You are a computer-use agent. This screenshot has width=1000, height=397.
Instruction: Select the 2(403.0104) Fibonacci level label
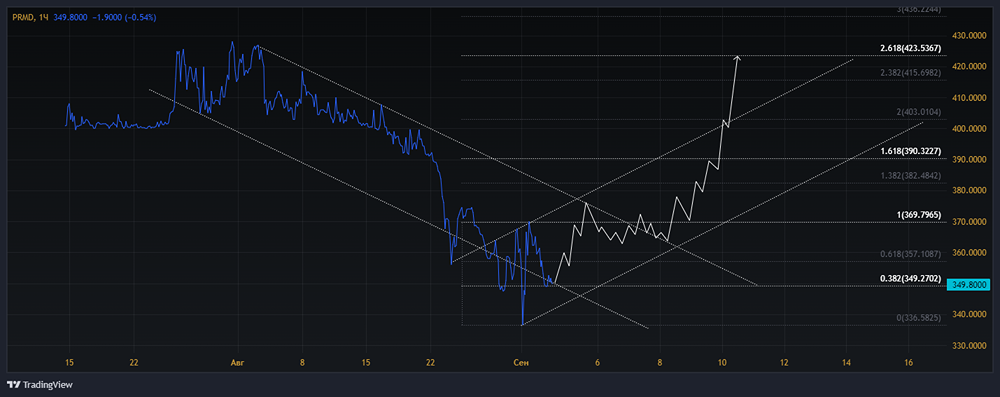919,112
